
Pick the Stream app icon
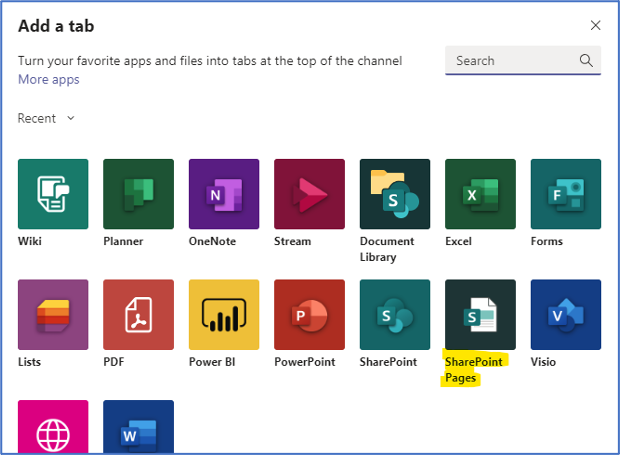tap(309, 194)
